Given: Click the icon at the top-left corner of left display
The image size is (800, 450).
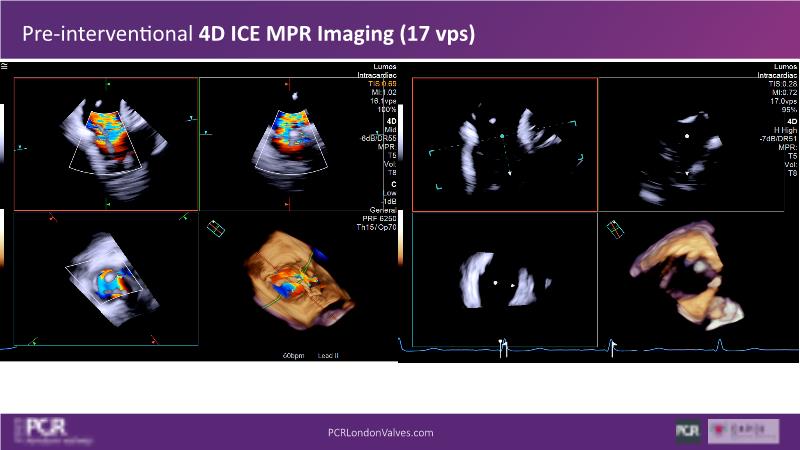Looking at the screenshot, I should pos(4,66).
